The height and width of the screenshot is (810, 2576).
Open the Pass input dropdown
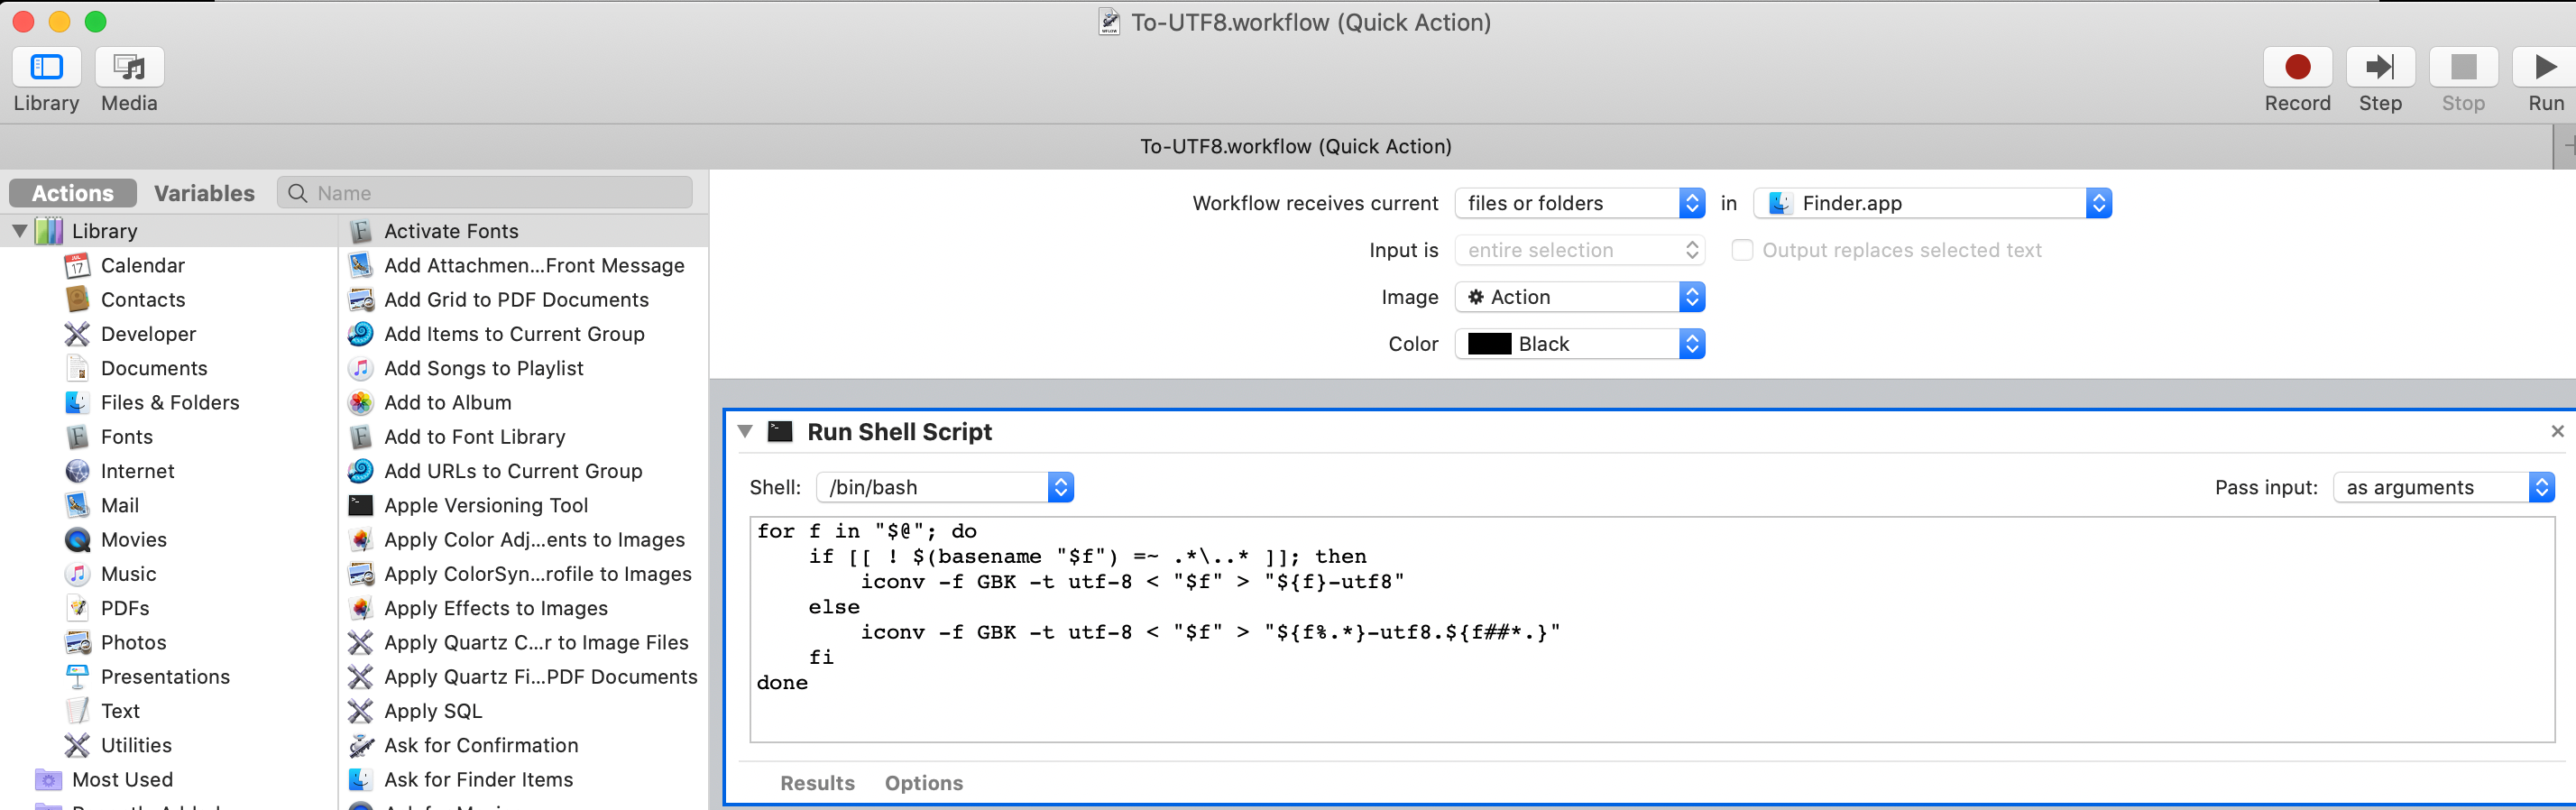[x=2443, y=487]
